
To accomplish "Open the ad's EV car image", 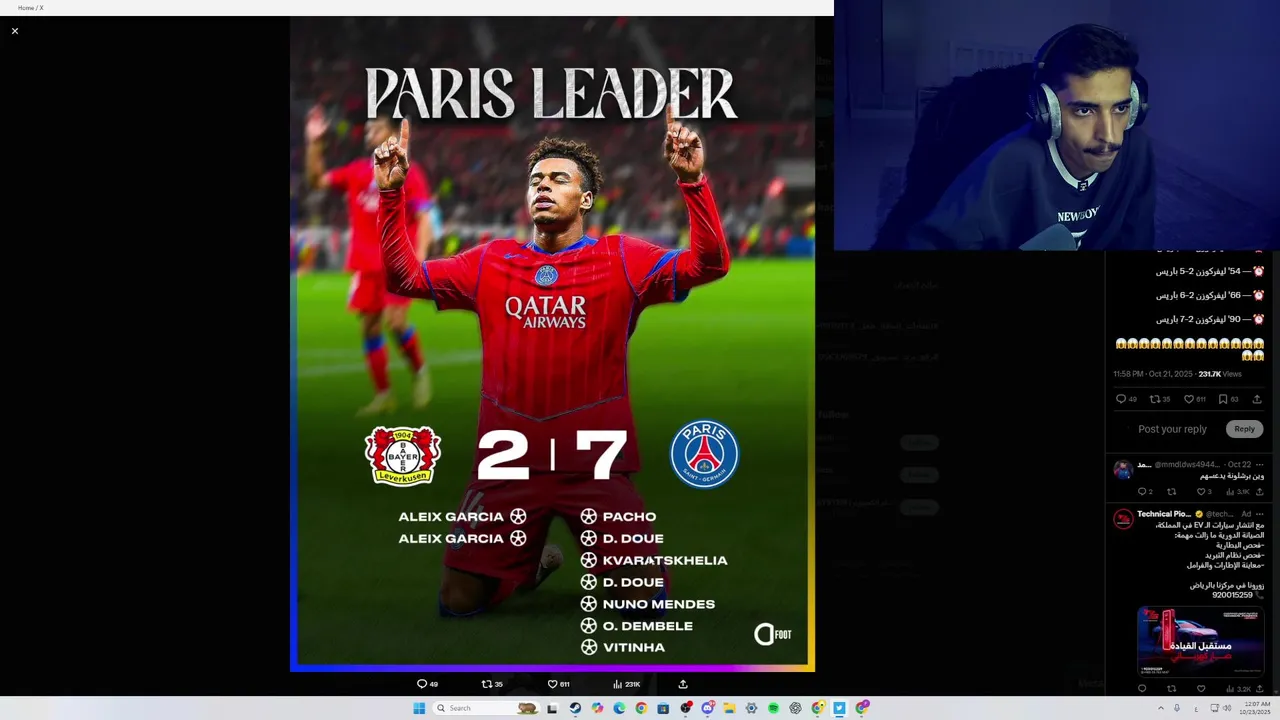I will coord(1200,642).
